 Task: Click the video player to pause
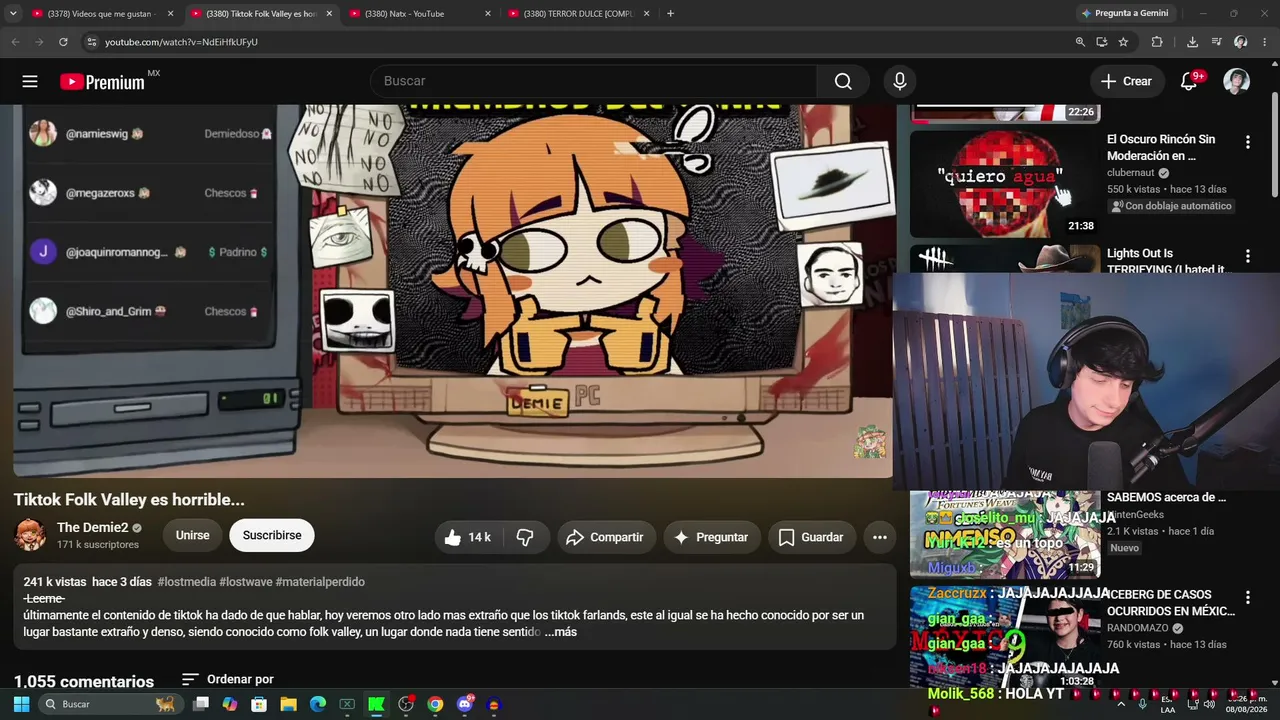pos(452,290)
